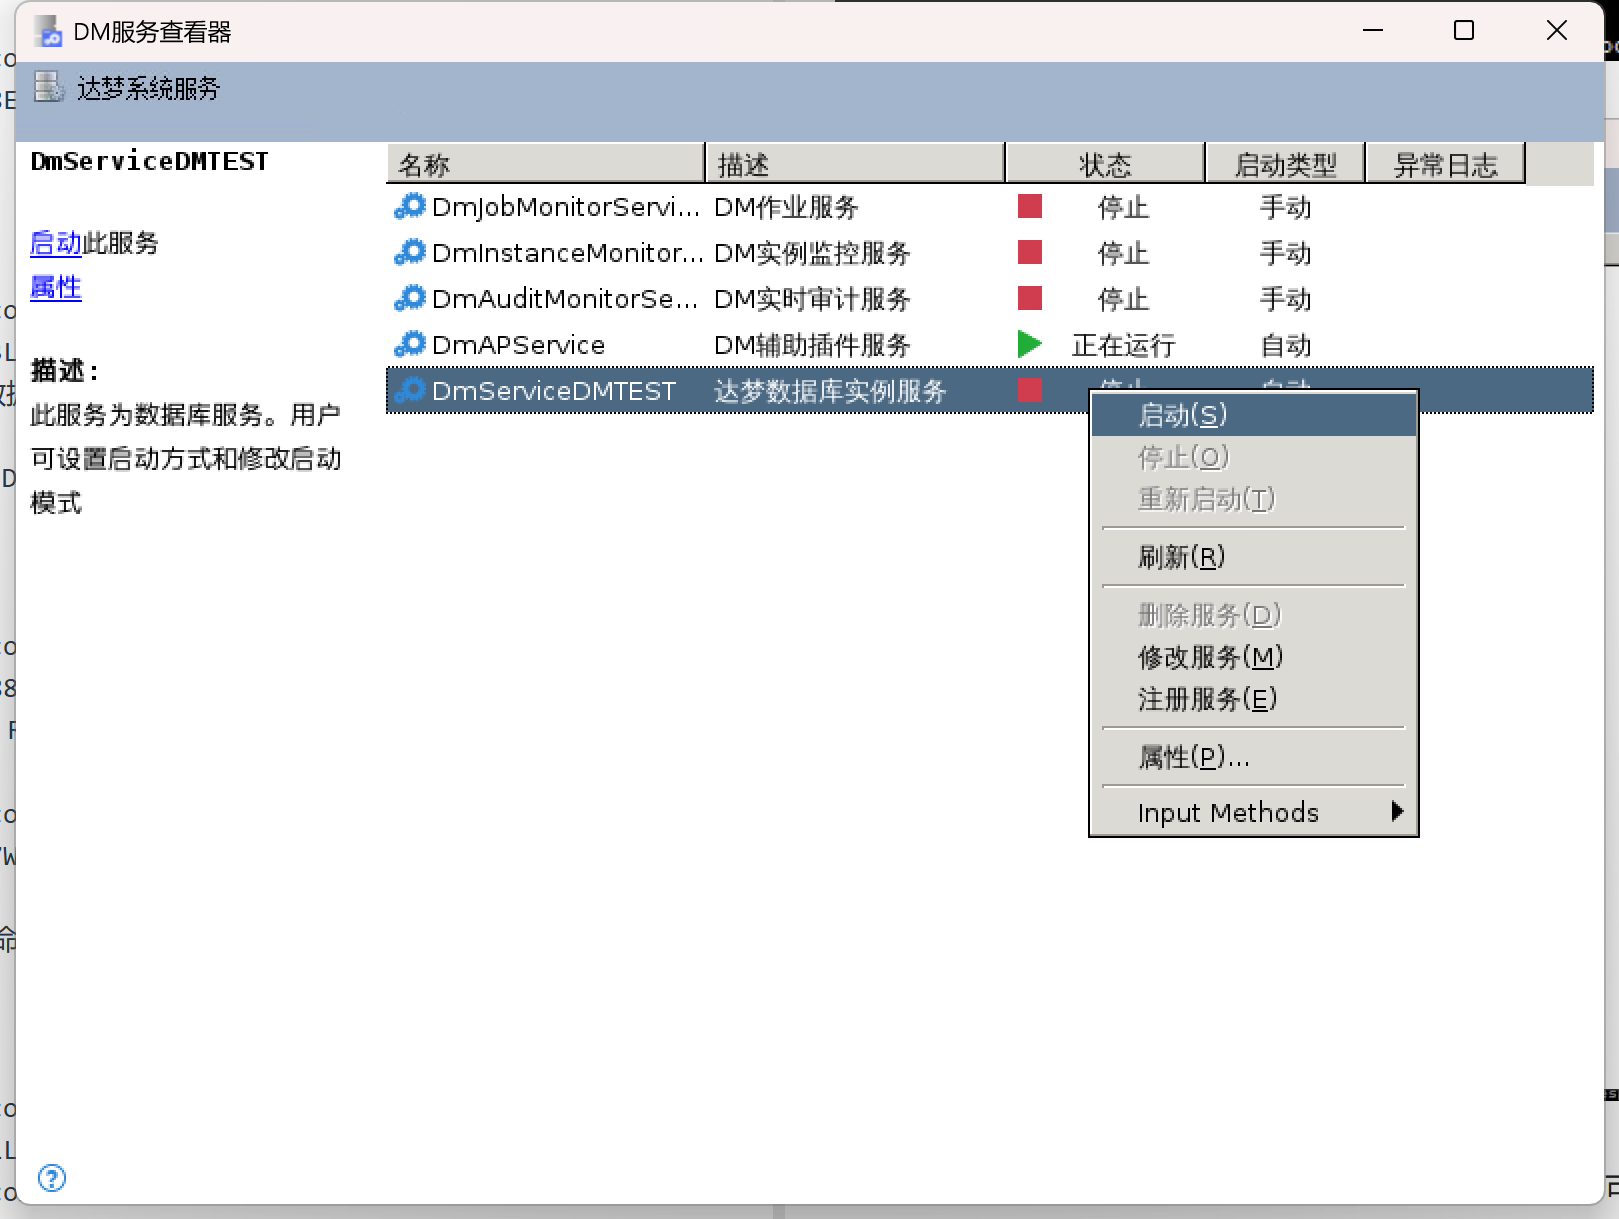
Task: Minimize the DM服务查看器 window
Action: (x=1373, y=31)
